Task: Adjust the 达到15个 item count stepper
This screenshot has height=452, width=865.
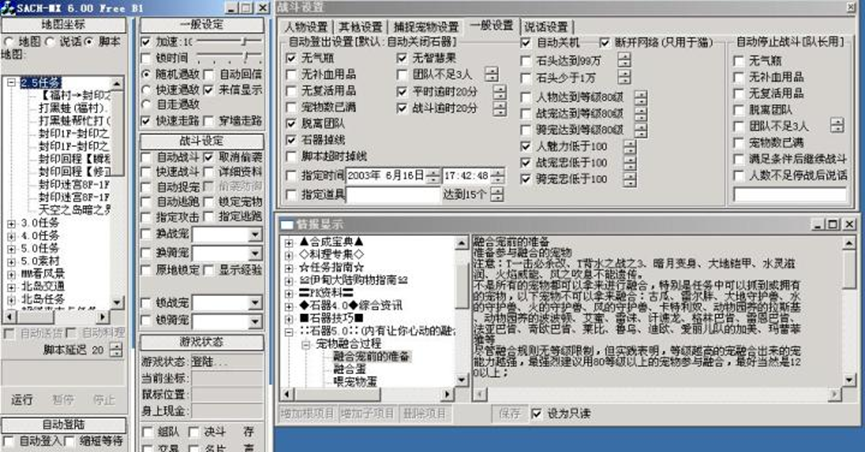Action: [496, 195]
